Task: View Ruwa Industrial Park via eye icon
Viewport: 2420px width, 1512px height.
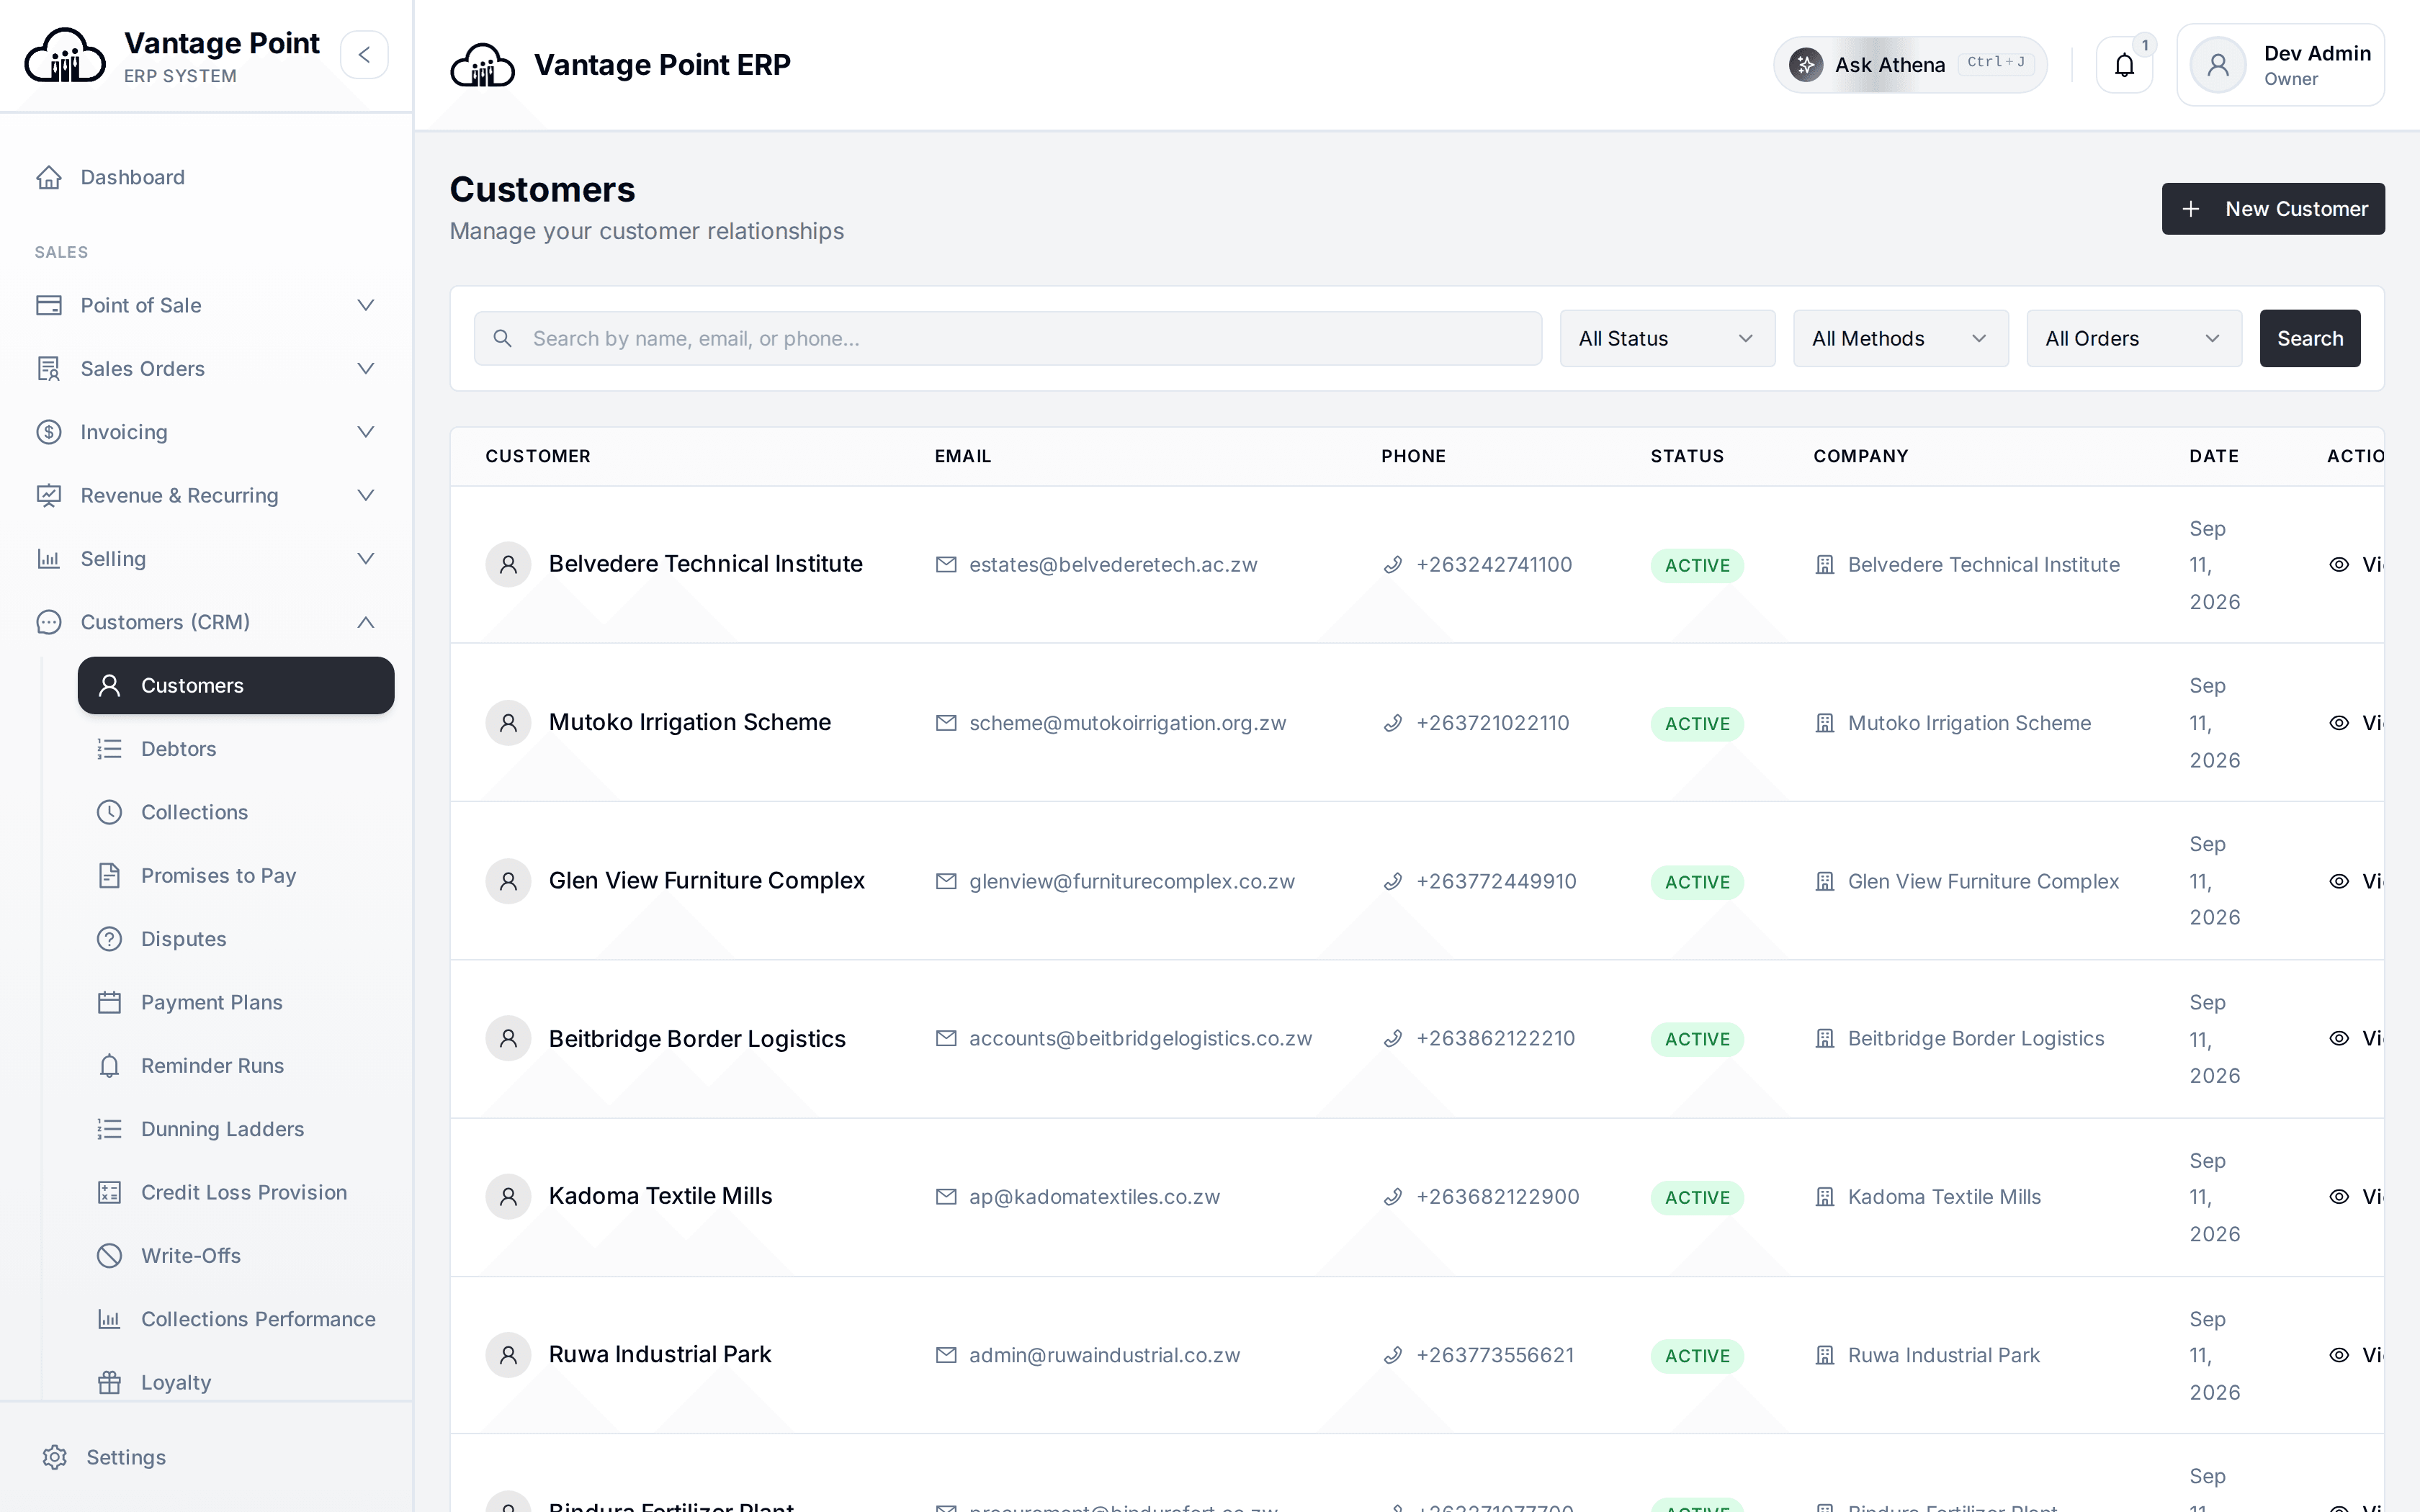Action: (x=2339, y=1355)
